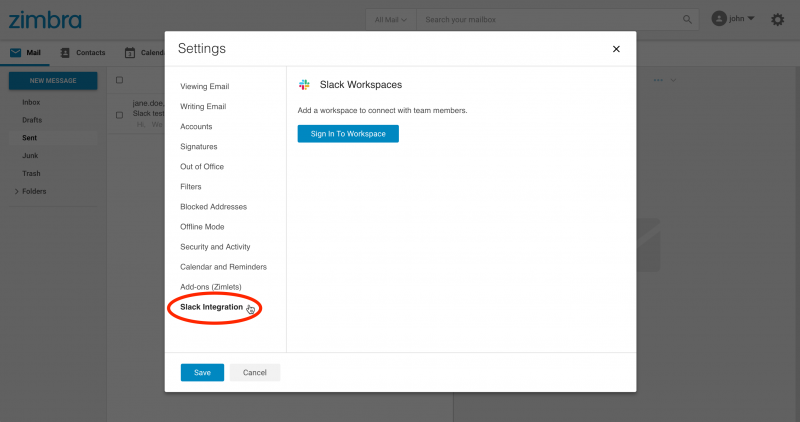
Task: Select the Accounts settings section
Action: click(x=196, y=127)
